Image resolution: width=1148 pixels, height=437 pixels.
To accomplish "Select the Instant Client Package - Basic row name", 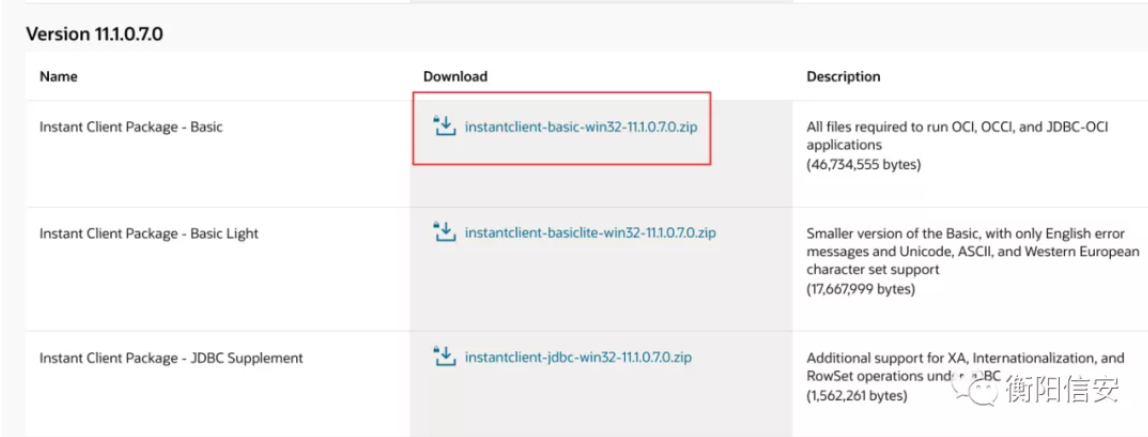I will coord(131,127).
